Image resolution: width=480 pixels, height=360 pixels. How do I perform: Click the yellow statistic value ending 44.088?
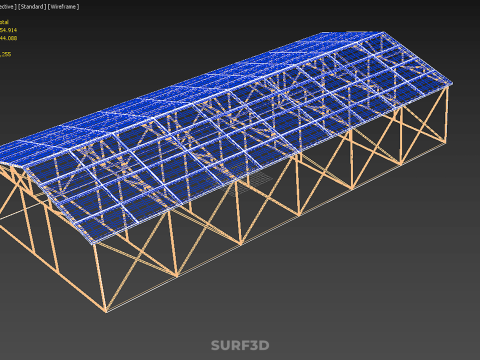[x=8, y=38]
